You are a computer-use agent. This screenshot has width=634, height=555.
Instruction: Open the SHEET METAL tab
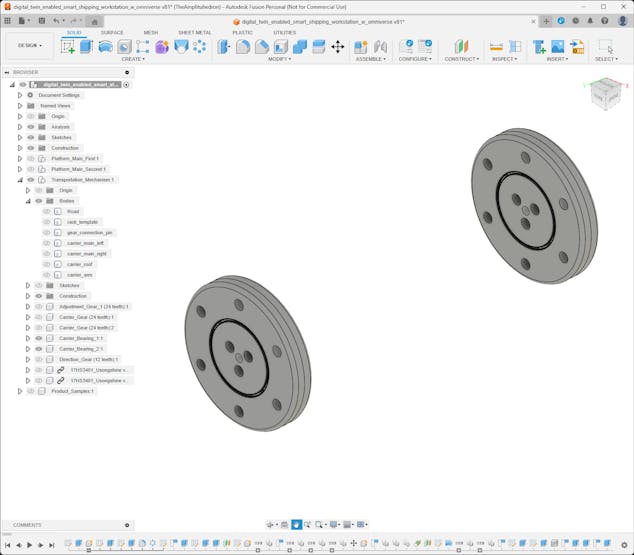click(x=194, y=32)
